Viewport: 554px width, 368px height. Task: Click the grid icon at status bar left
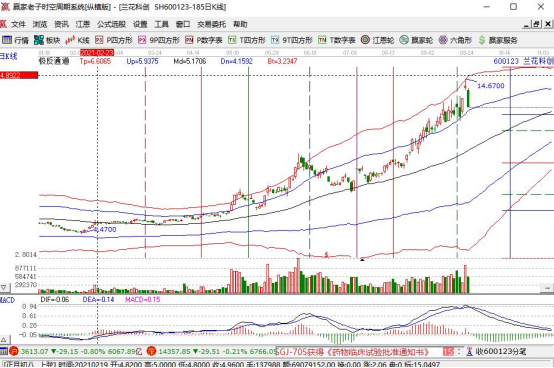[4, 351]
